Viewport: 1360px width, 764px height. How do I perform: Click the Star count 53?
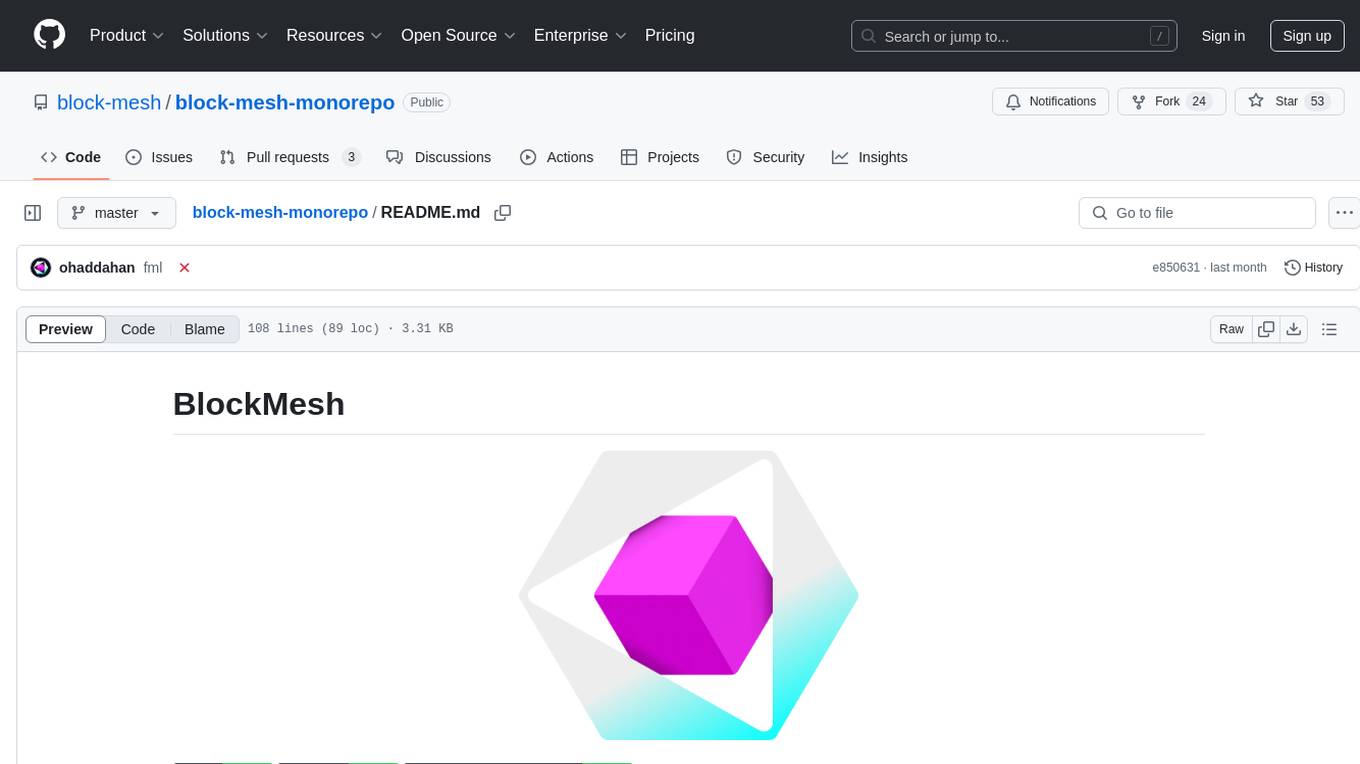(x=1317, y=102)
